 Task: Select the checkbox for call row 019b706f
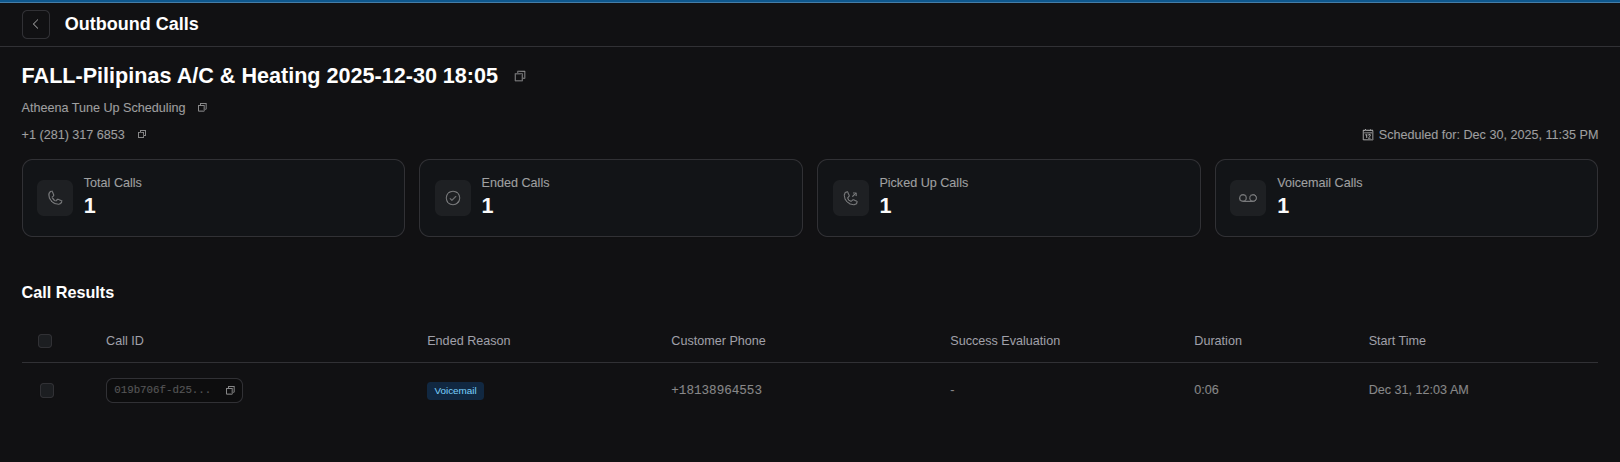pyautogui.click(x=46, y=390)
